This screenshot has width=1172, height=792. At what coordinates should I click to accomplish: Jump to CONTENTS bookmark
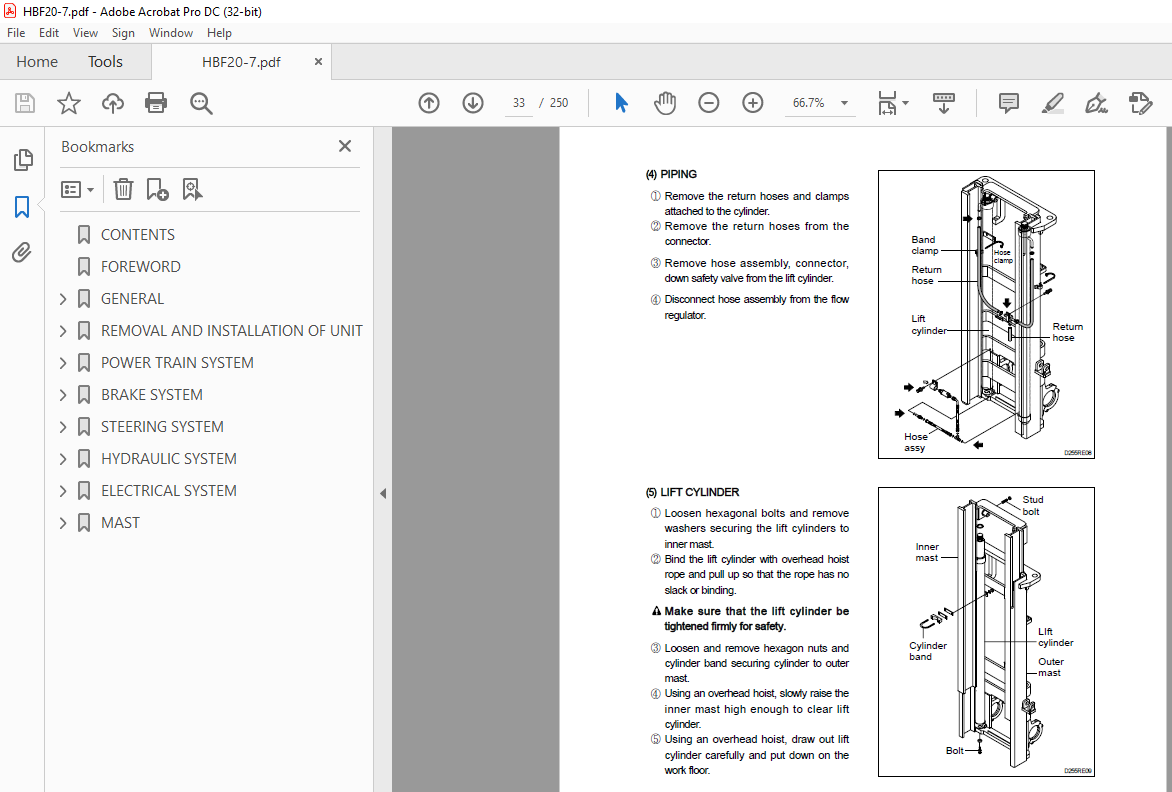[x=138, y=235]
